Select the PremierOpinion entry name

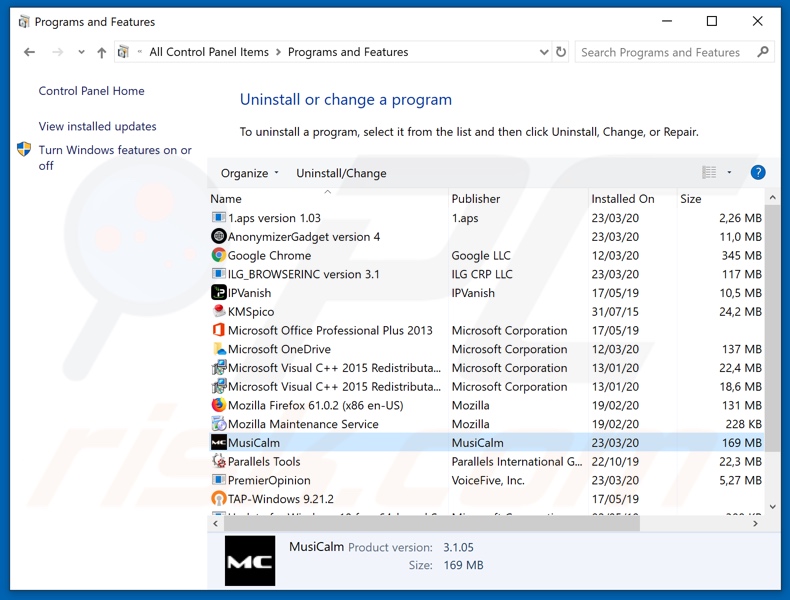(269, 480)
